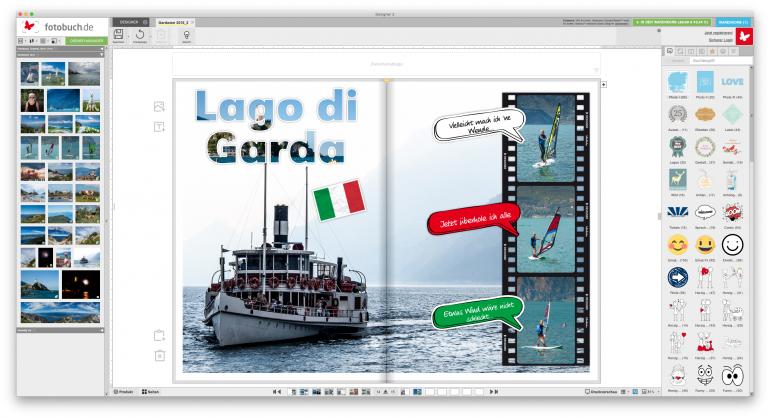The image size is (770, 418).
Task: Choose the gold label plate clipart
Action: [705, 114]
